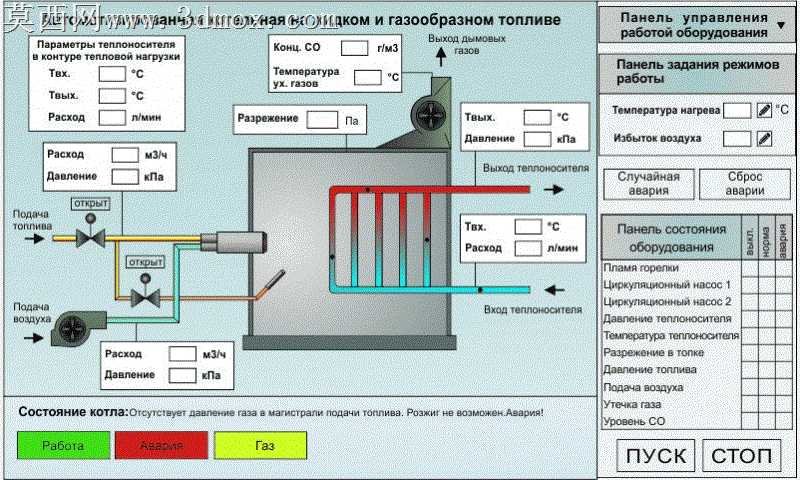Click the Уровень СО status row

coord(696,421)
